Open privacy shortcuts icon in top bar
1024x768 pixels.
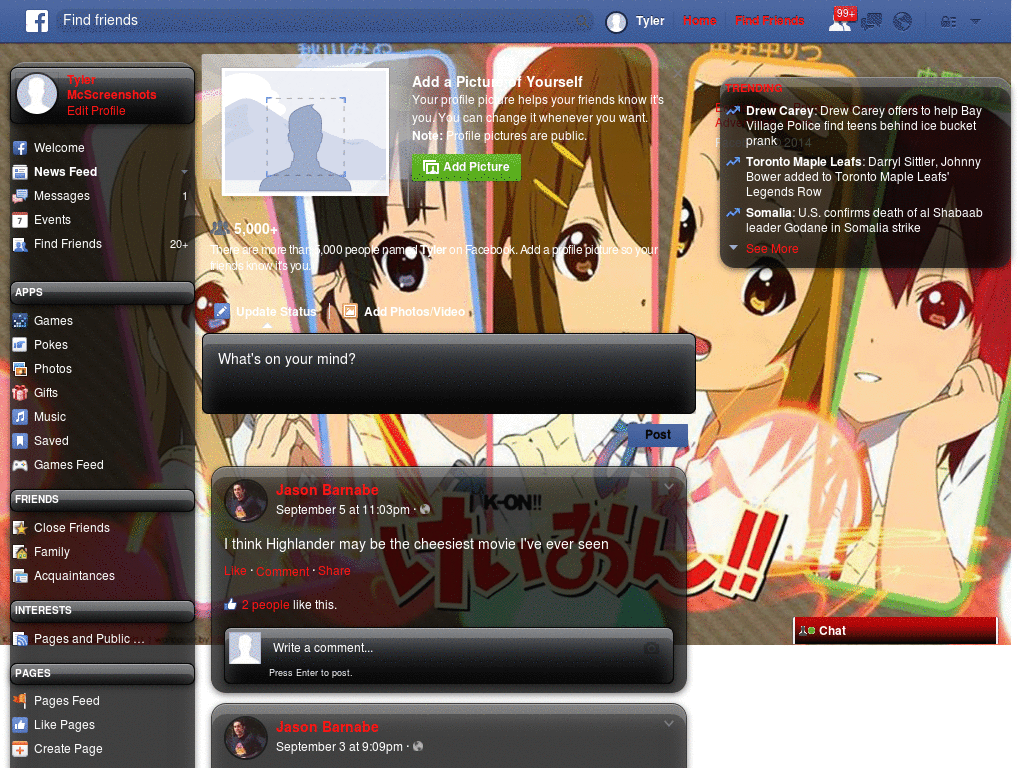tap(948, 22)
